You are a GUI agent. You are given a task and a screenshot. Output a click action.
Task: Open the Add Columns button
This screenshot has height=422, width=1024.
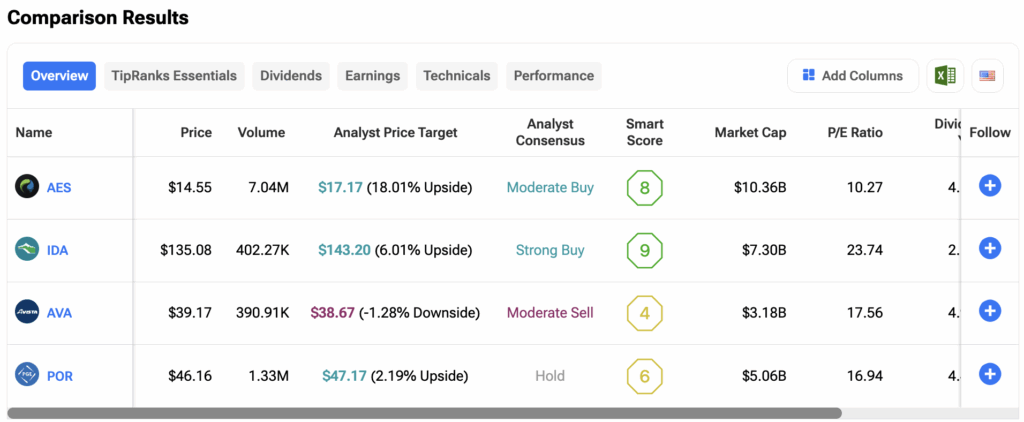tap(852, 76)
